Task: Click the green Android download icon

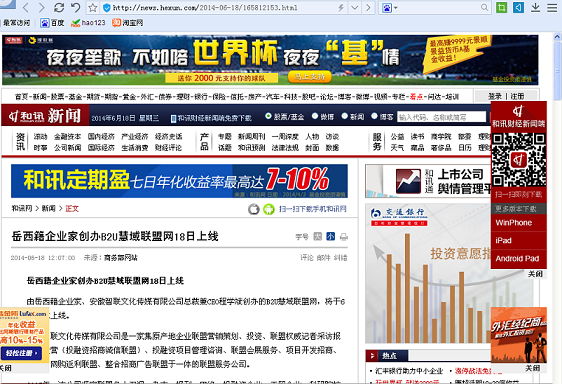Action: (x=268, y=209)
